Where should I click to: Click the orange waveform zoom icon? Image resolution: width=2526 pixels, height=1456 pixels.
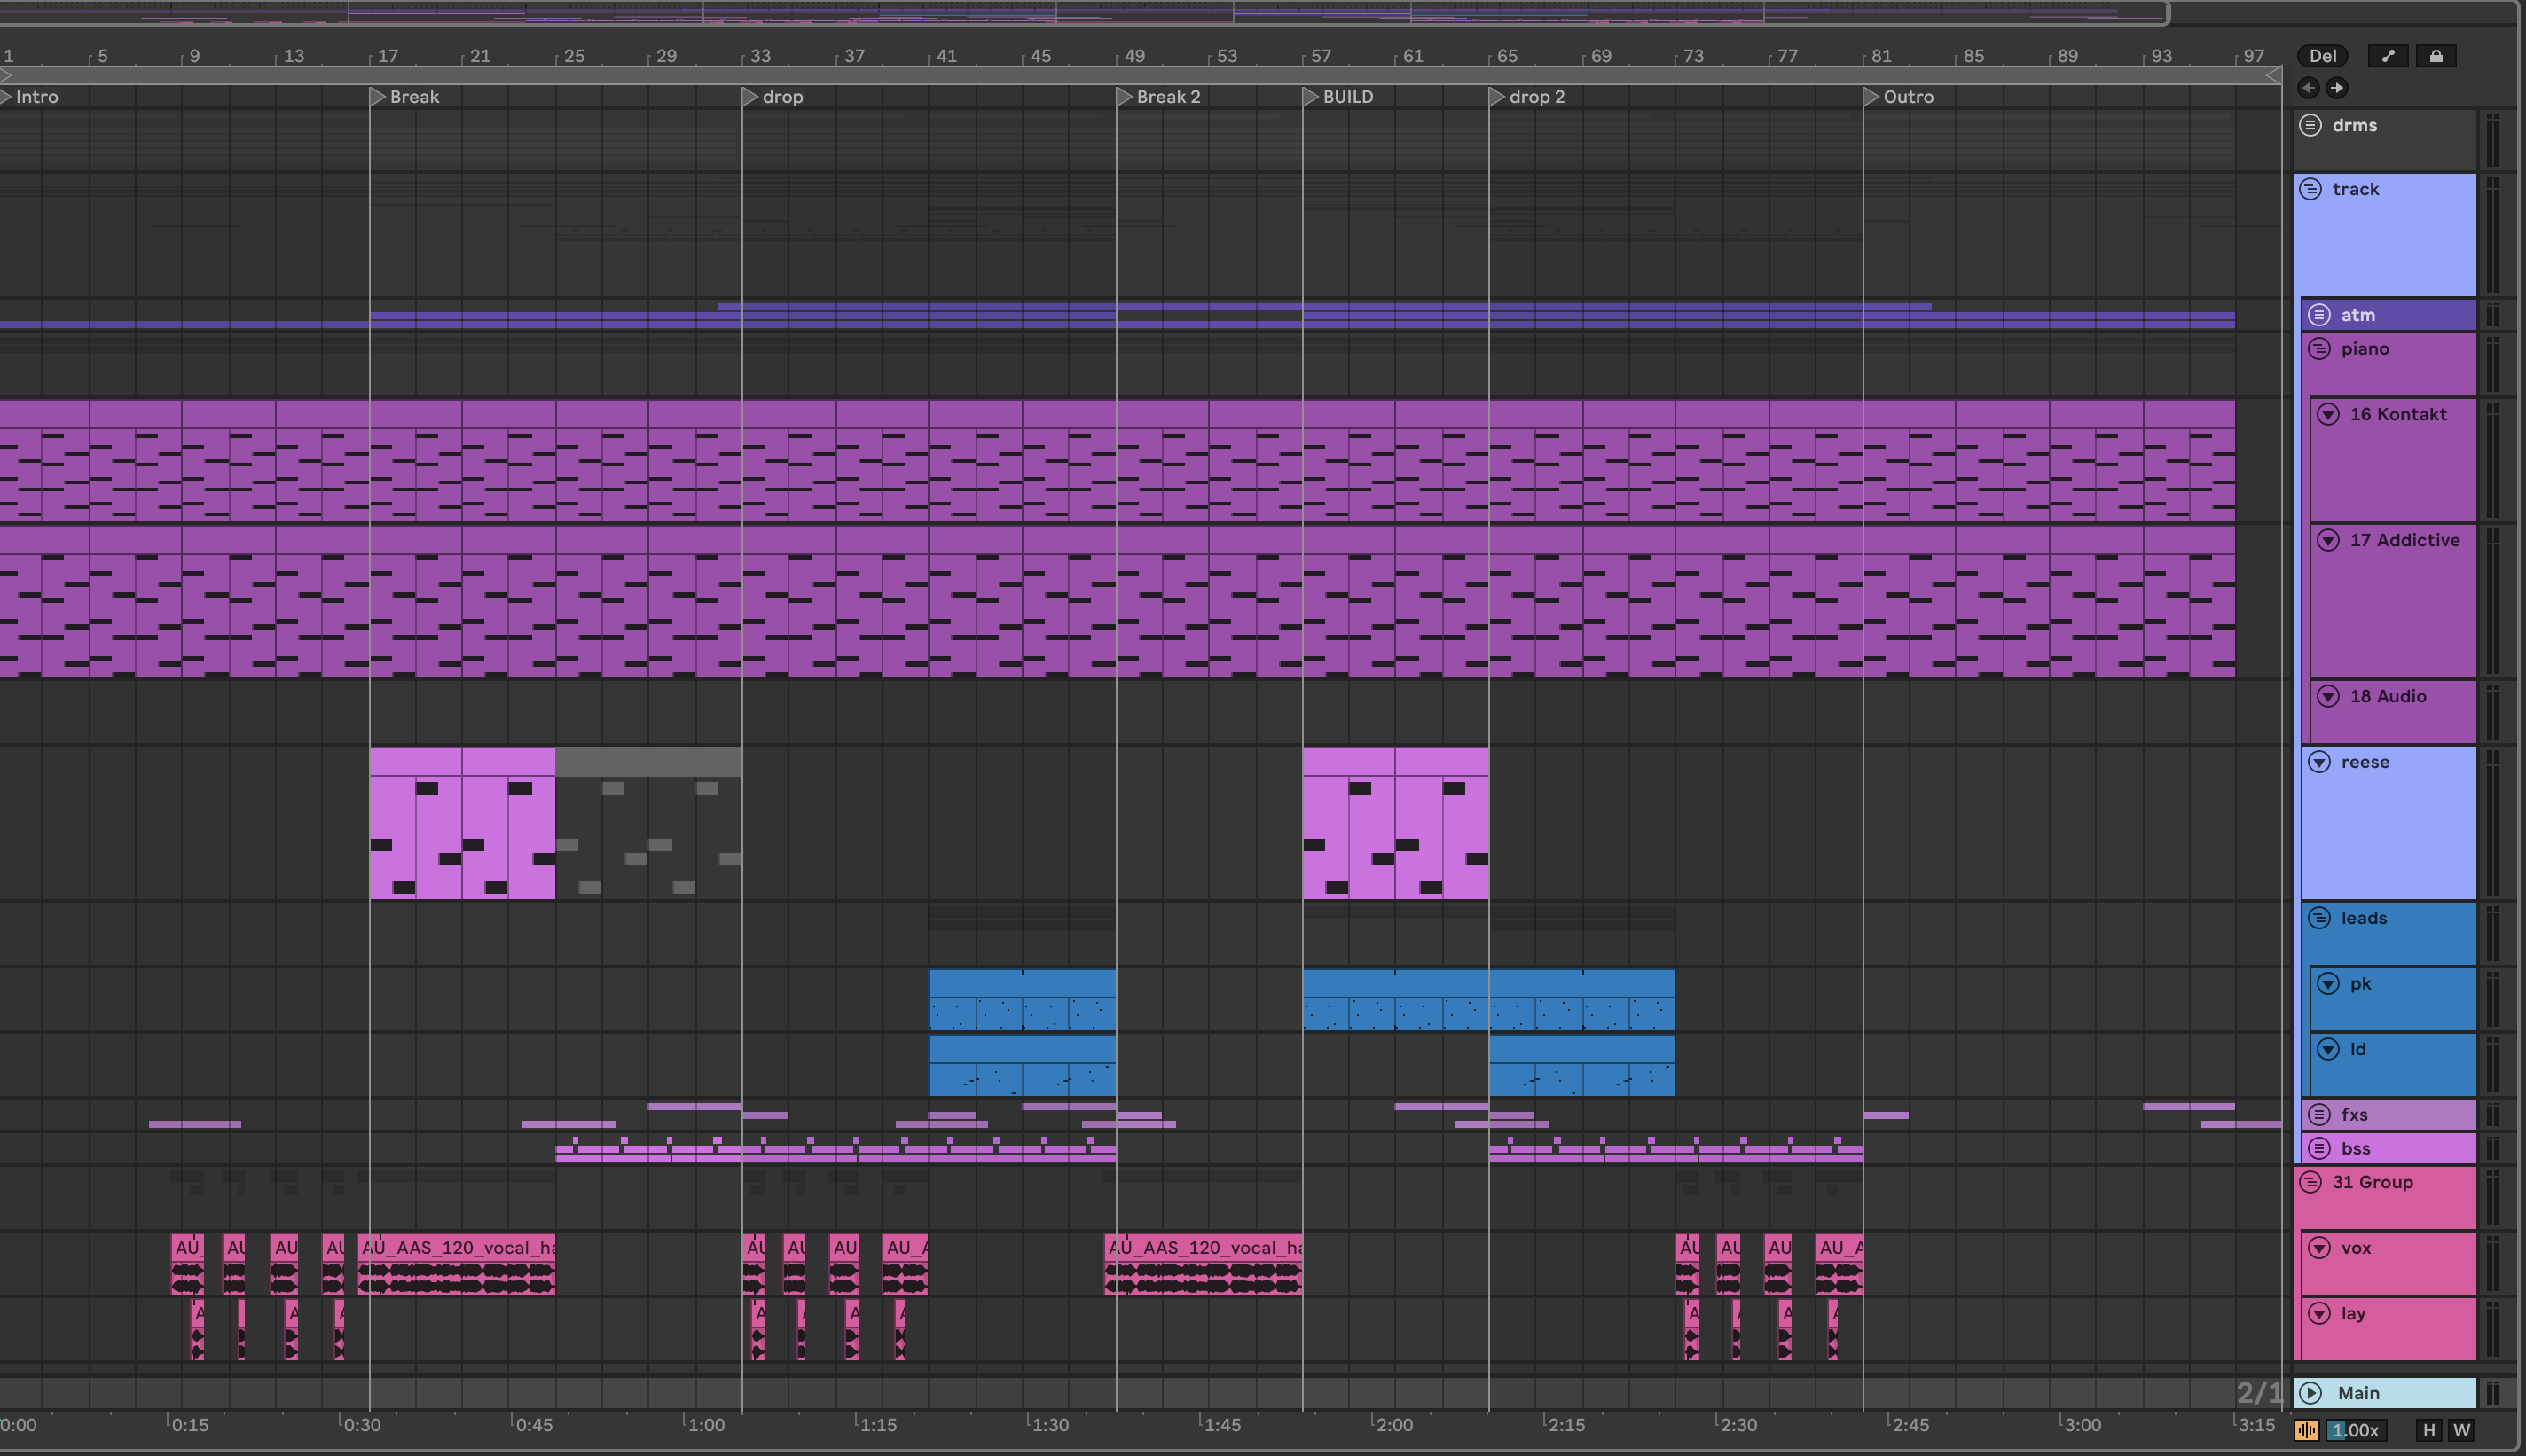pos(2307,1430)
